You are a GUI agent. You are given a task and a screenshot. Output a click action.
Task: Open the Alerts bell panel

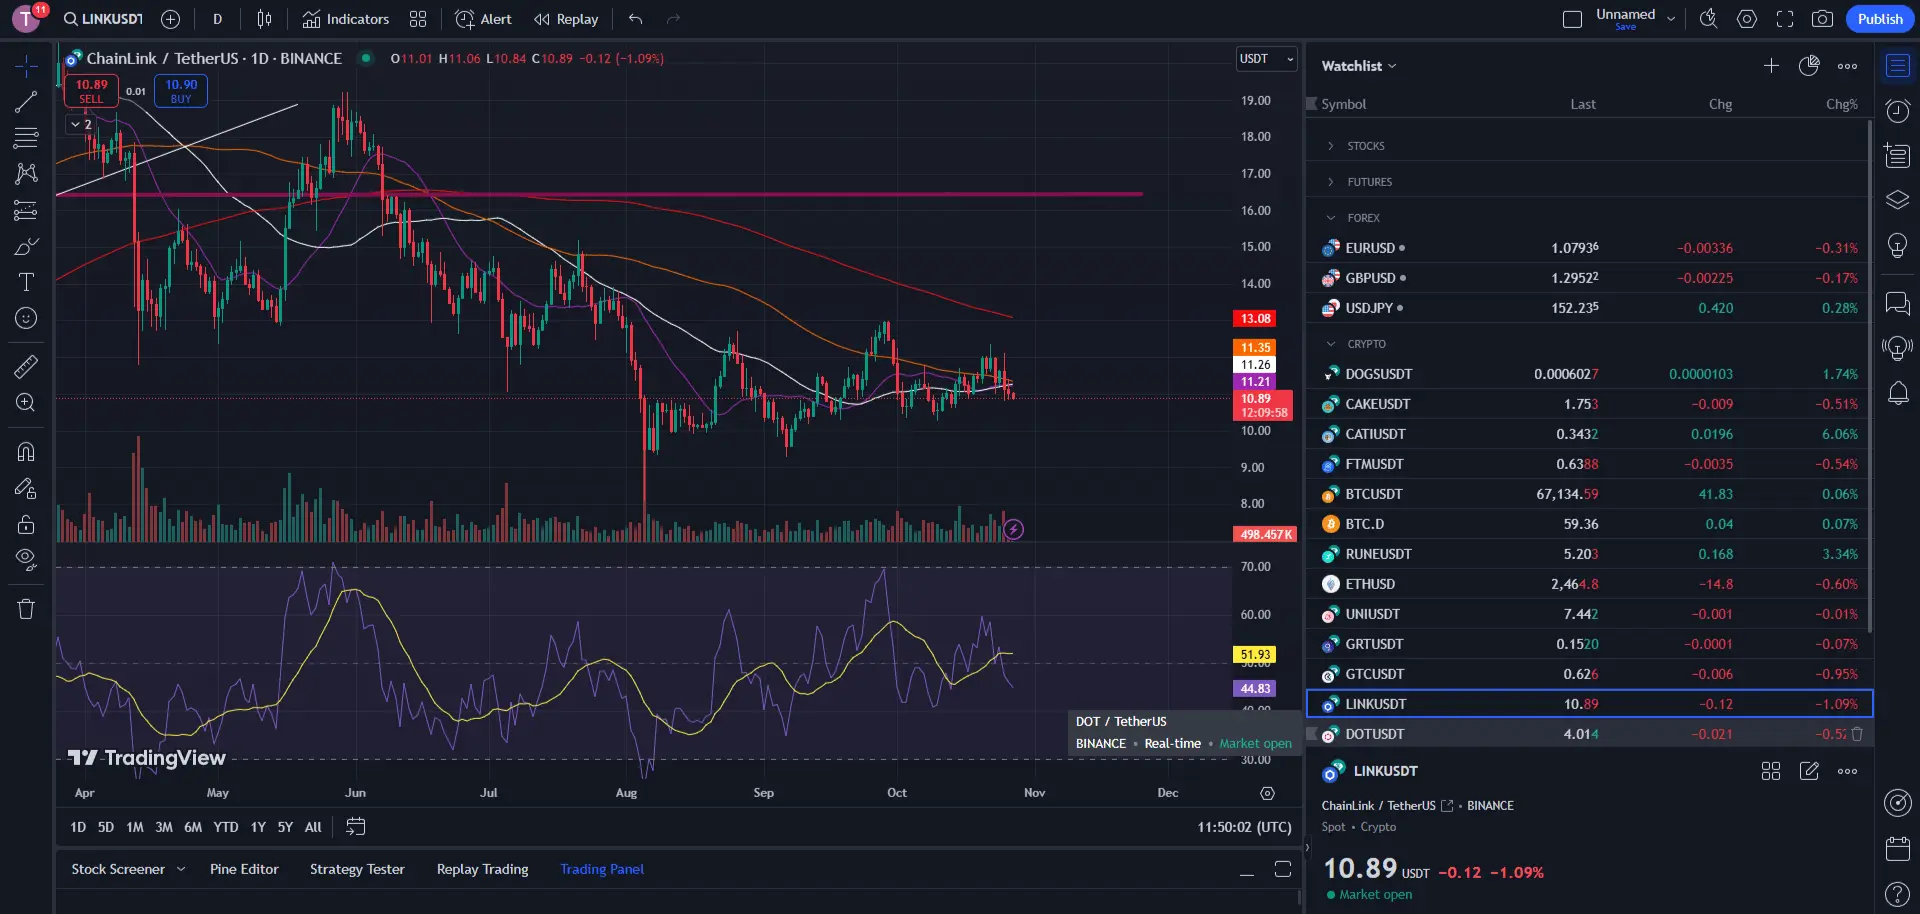point(1897,393)
